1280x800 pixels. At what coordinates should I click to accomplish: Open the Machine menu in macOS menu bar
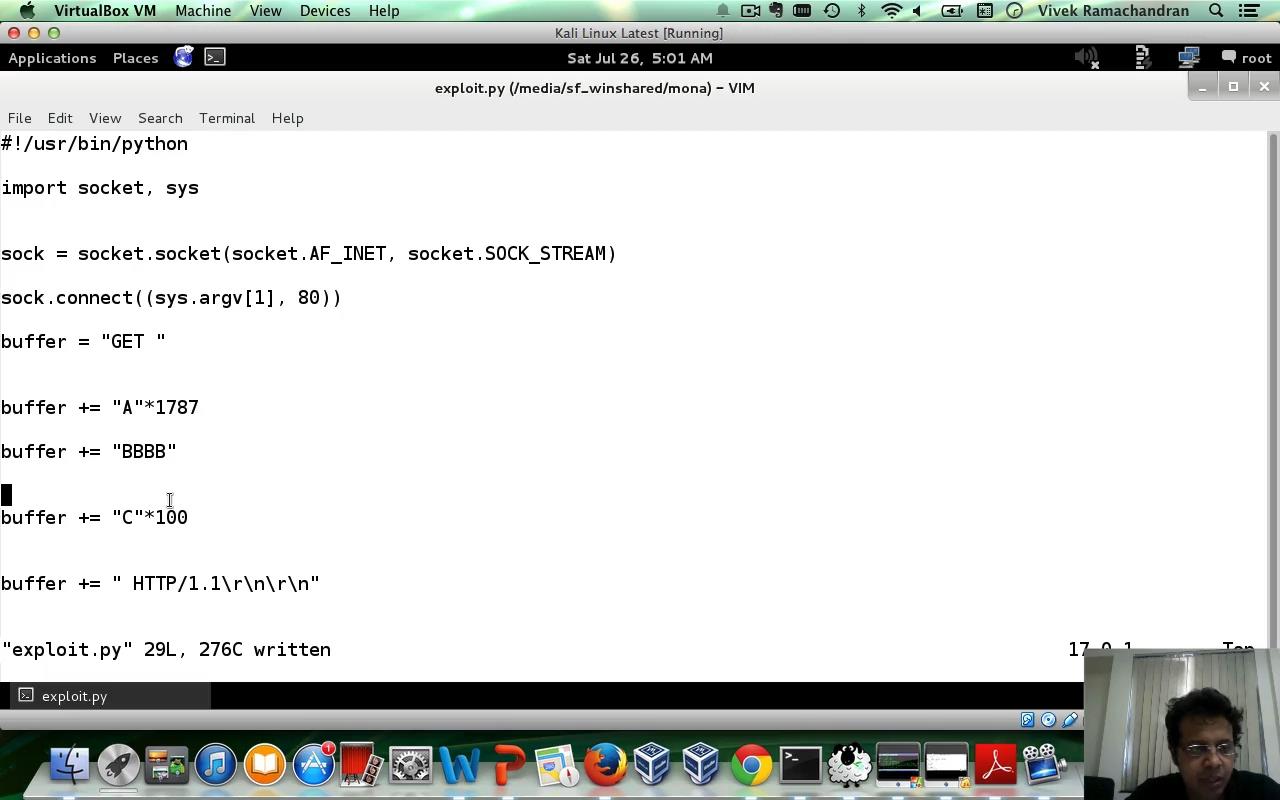(x=203, y=11)
